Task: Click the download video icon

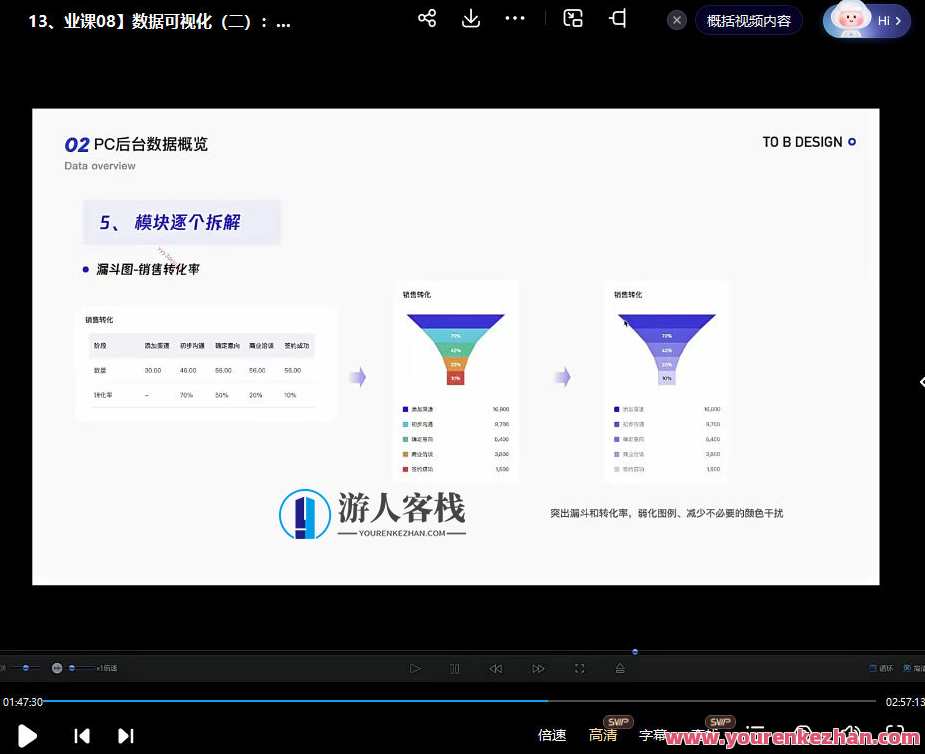Action: click(x=470, y=18)
